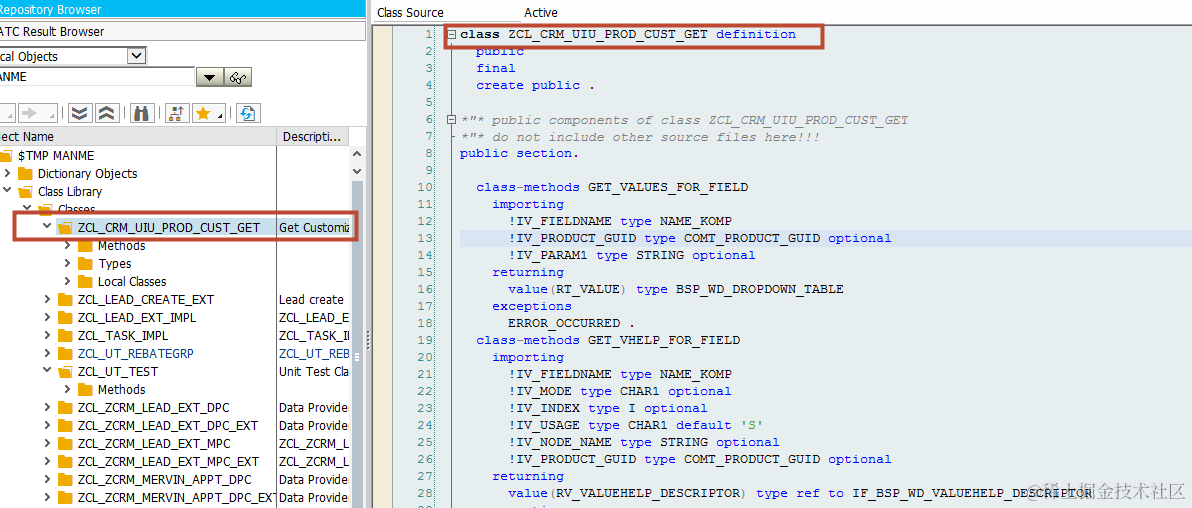
Task: Collapse class definition block at line 1
Action: [x=452, y=34]
